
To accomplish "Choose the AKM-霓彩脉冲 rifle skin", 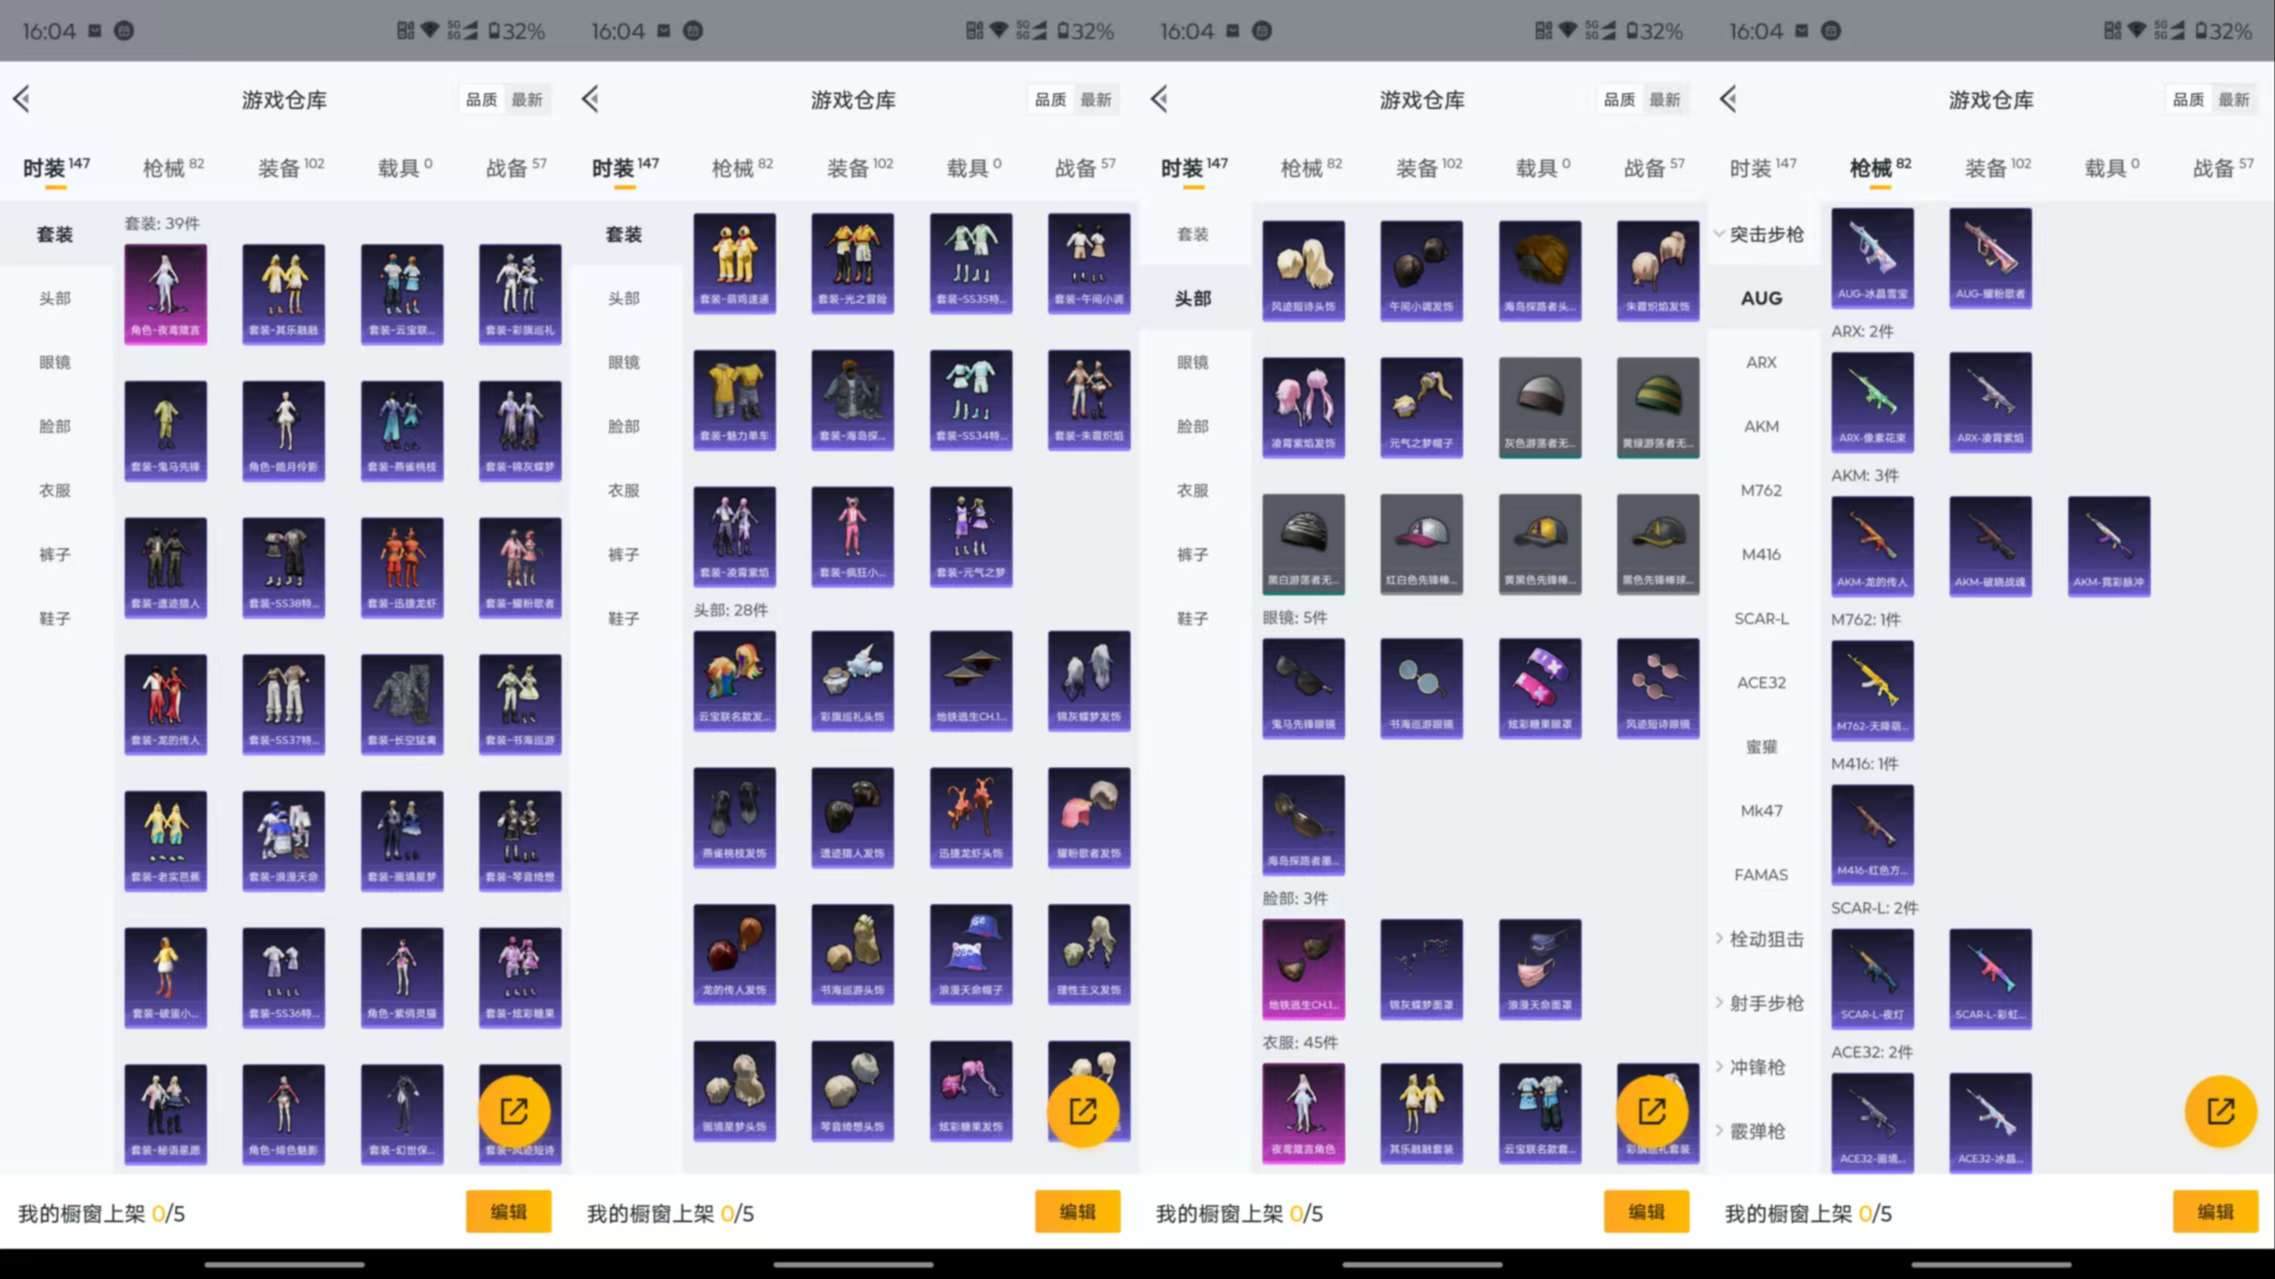I will (2109, 546).
